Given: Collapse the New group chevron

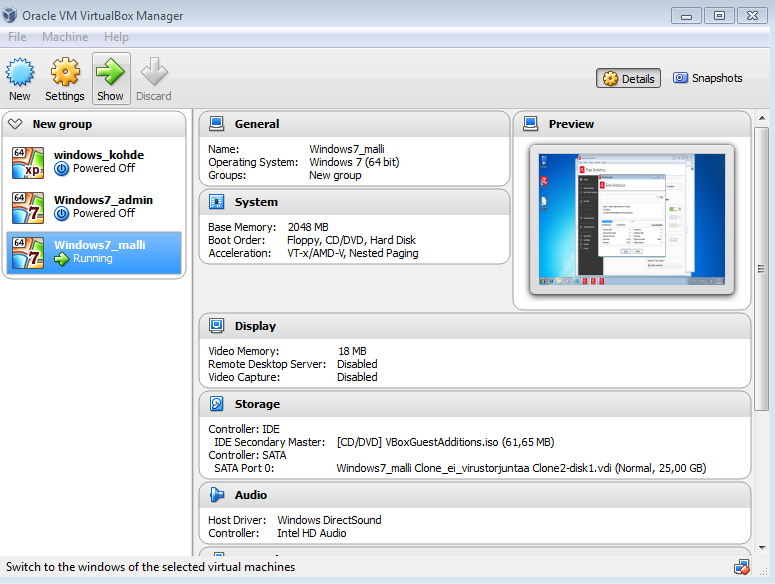Looking at the screenshot, I should coord(15,124).
